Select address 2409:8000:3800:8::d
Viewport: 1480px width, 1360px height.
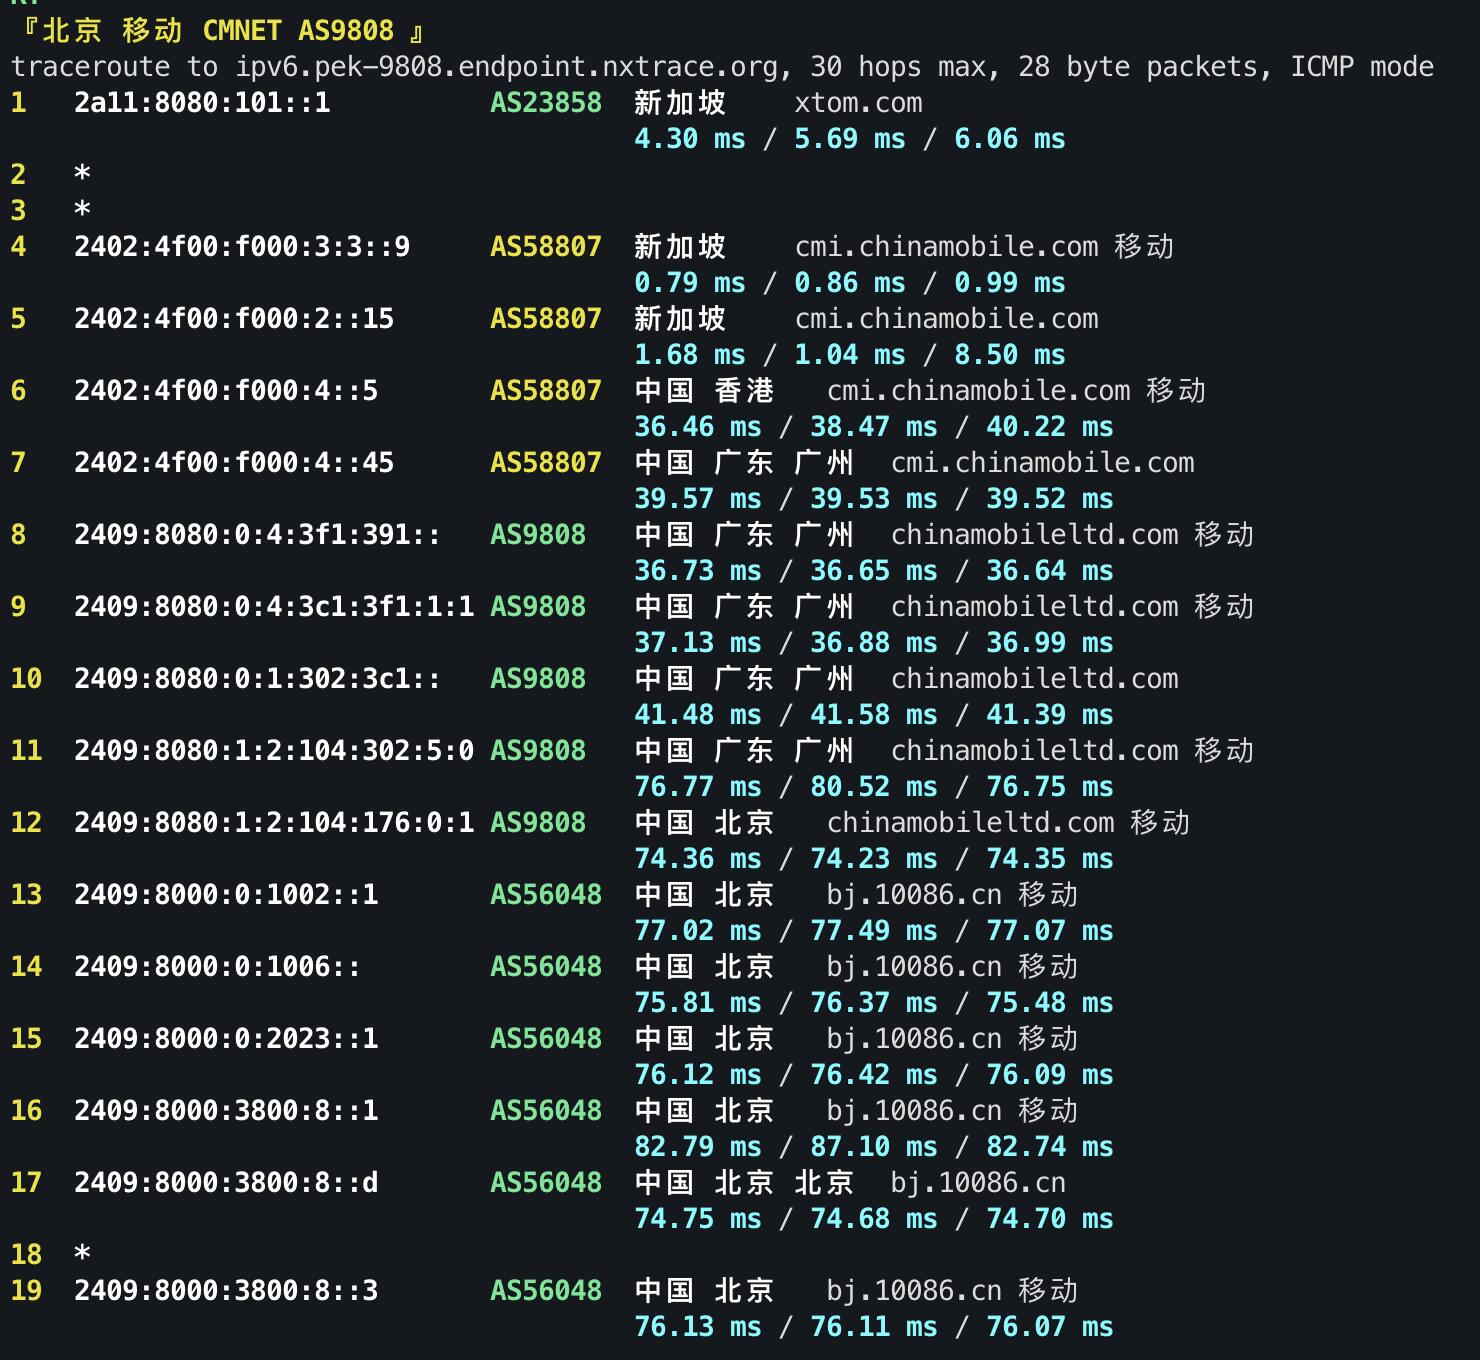[x=226, y=1183]
